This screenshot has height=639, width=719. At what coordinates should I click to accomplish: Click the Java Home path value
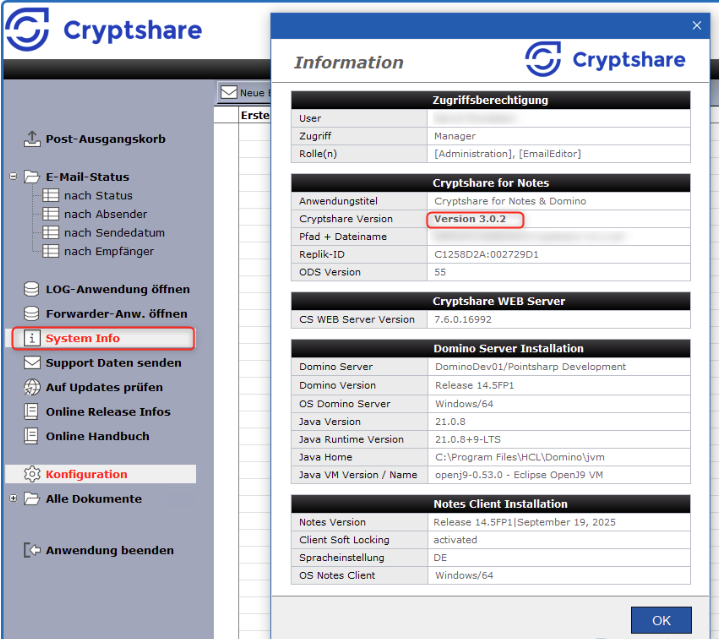tap(520, 457)
